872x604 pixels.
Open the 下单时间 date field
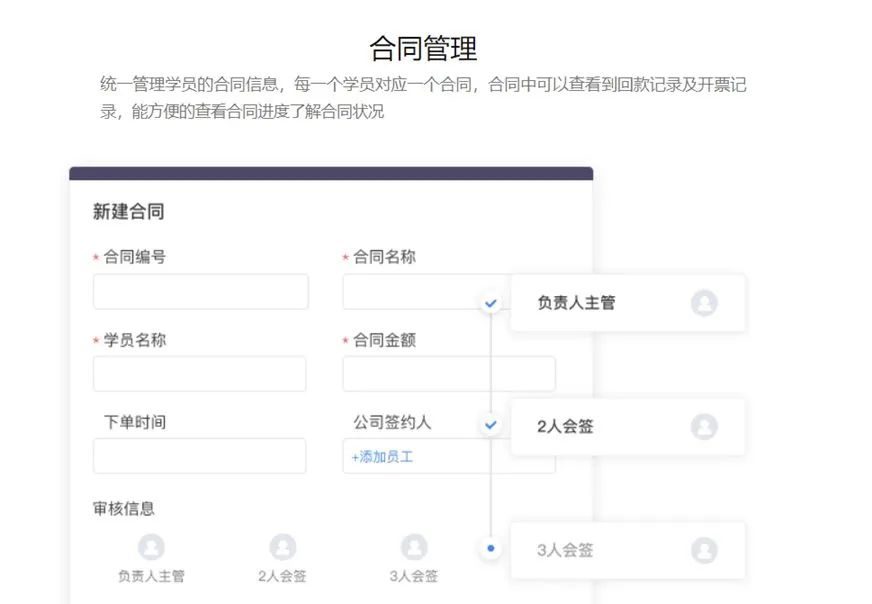[x=200, y=456]
